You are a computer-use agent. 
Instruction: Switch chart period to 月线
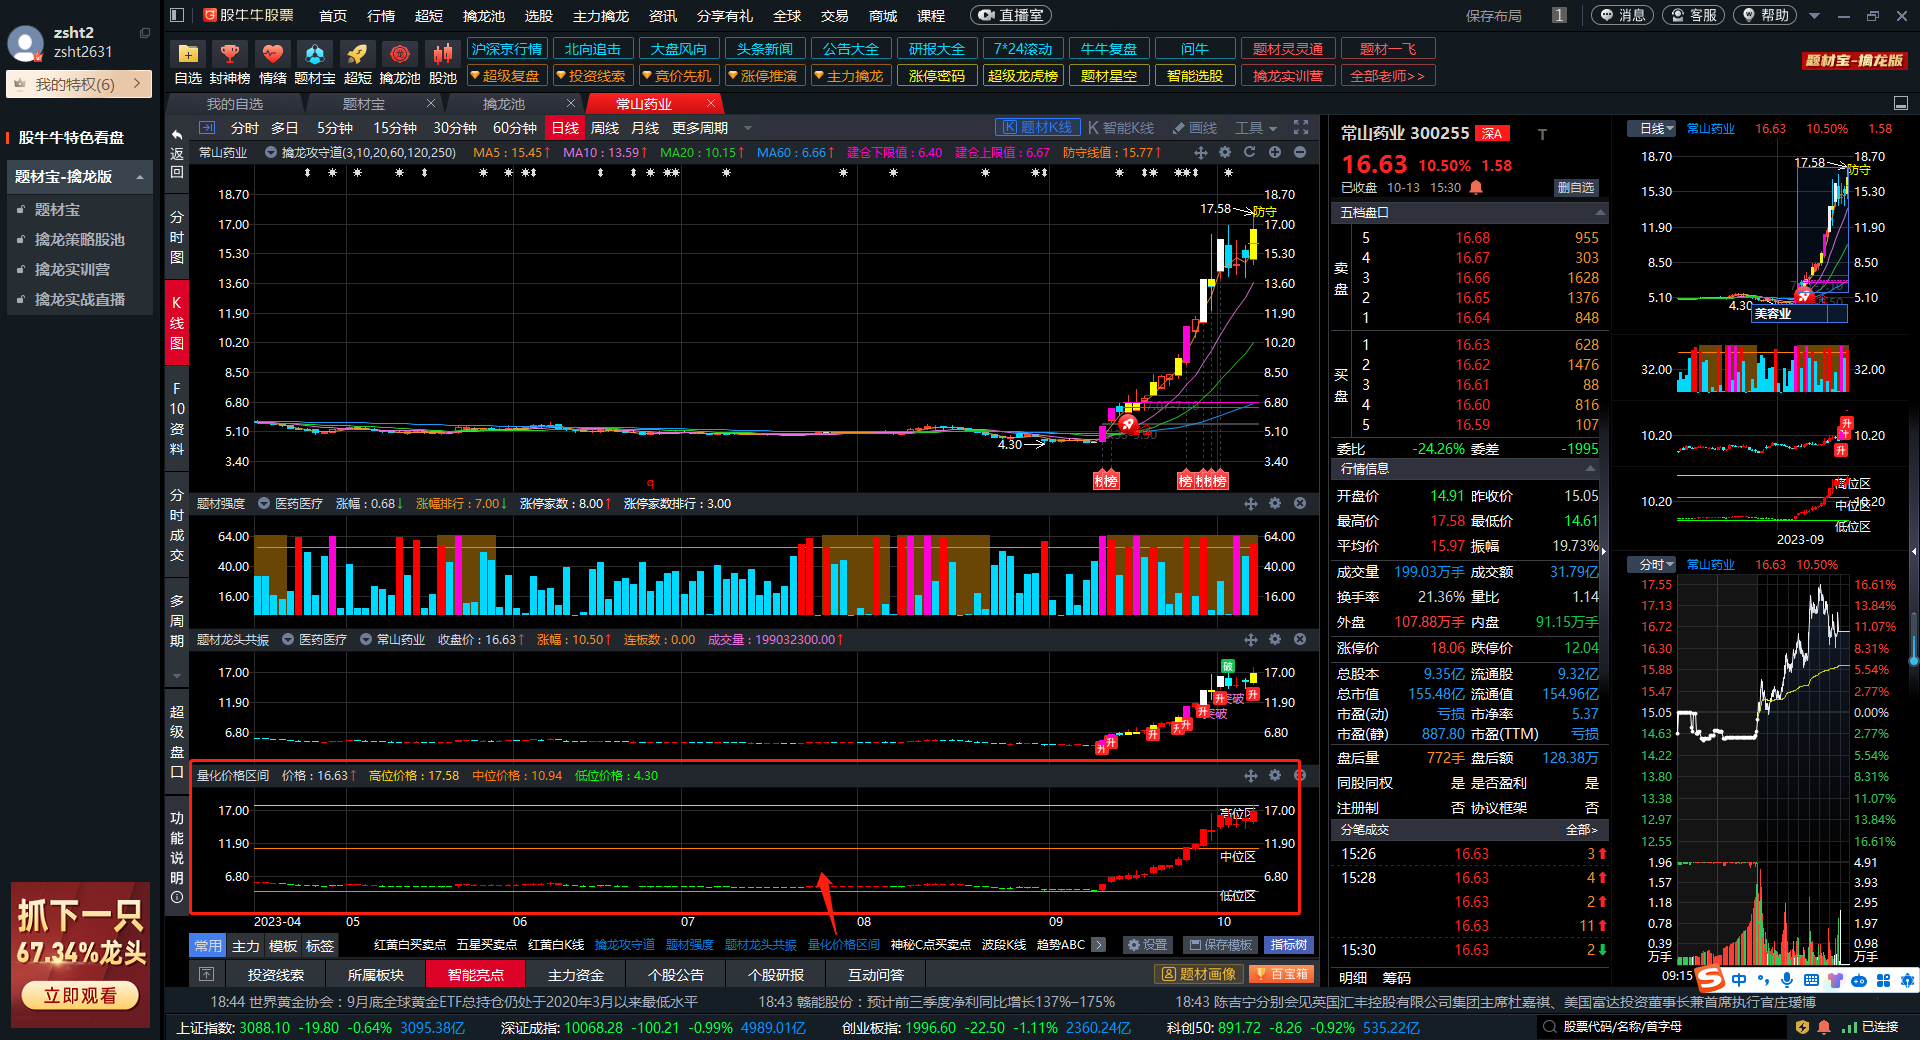pyautogui.click(x=645, y=128)
